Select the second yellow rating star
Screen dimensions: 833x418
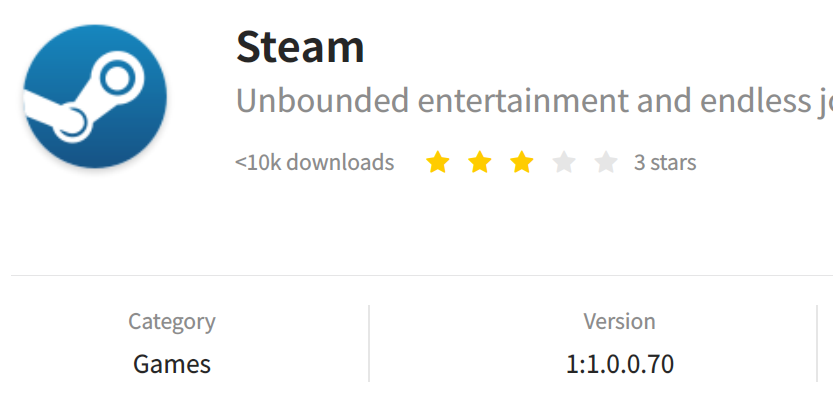[x=480, y=162]
